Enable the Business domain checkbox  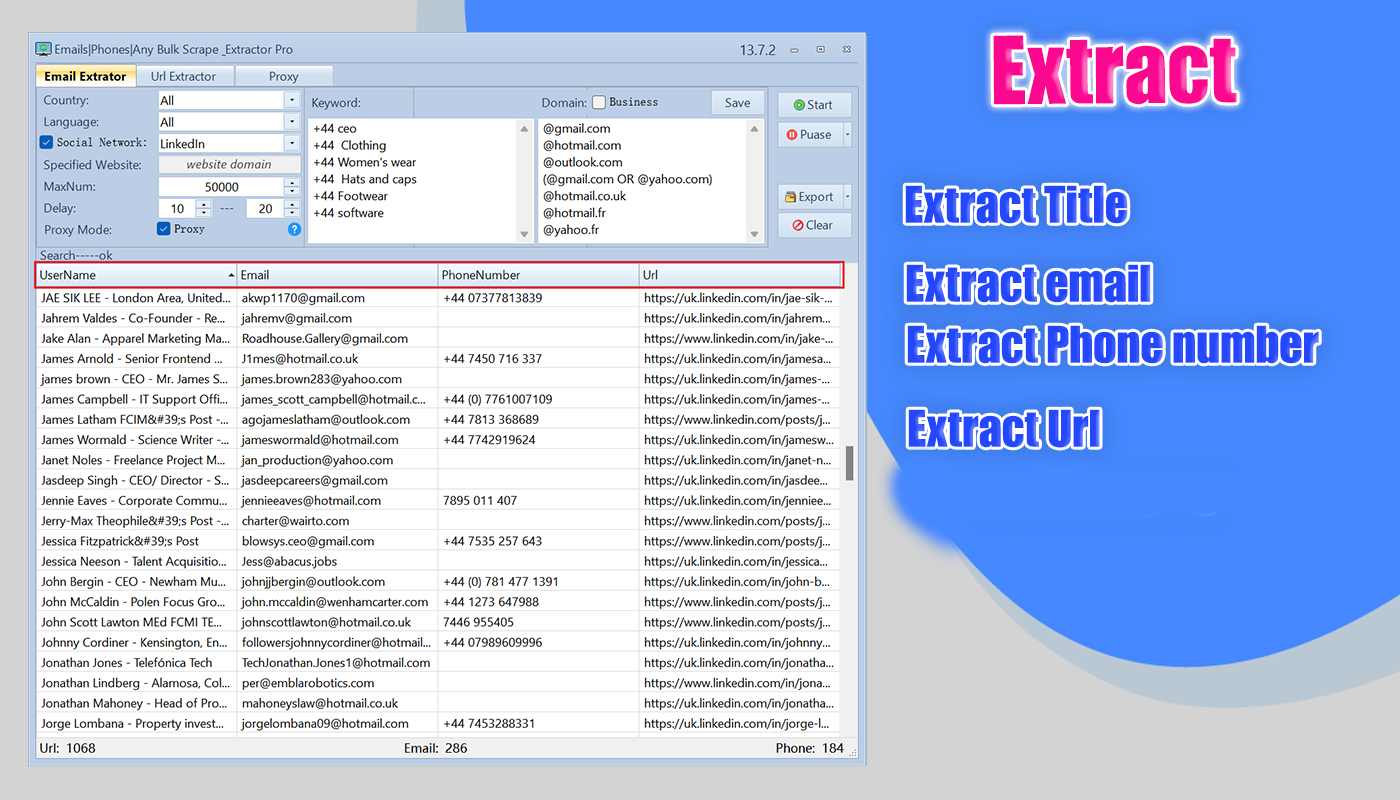[x=599, y=102]
